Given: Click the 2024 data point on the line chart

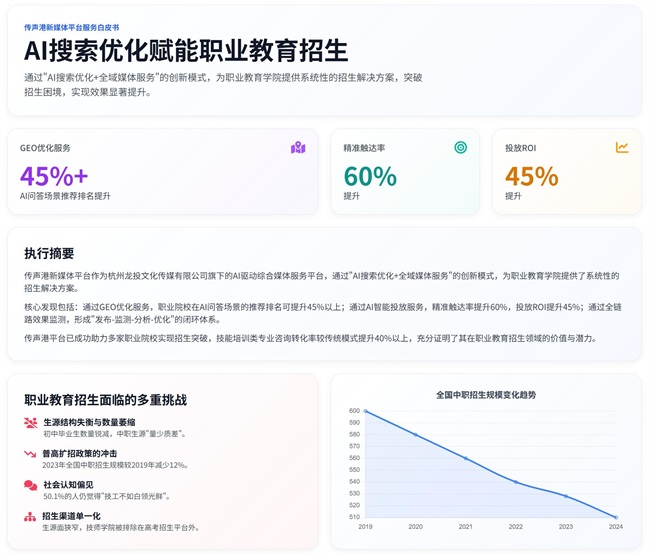Looking at the screenshot, I should coord(615,517).
